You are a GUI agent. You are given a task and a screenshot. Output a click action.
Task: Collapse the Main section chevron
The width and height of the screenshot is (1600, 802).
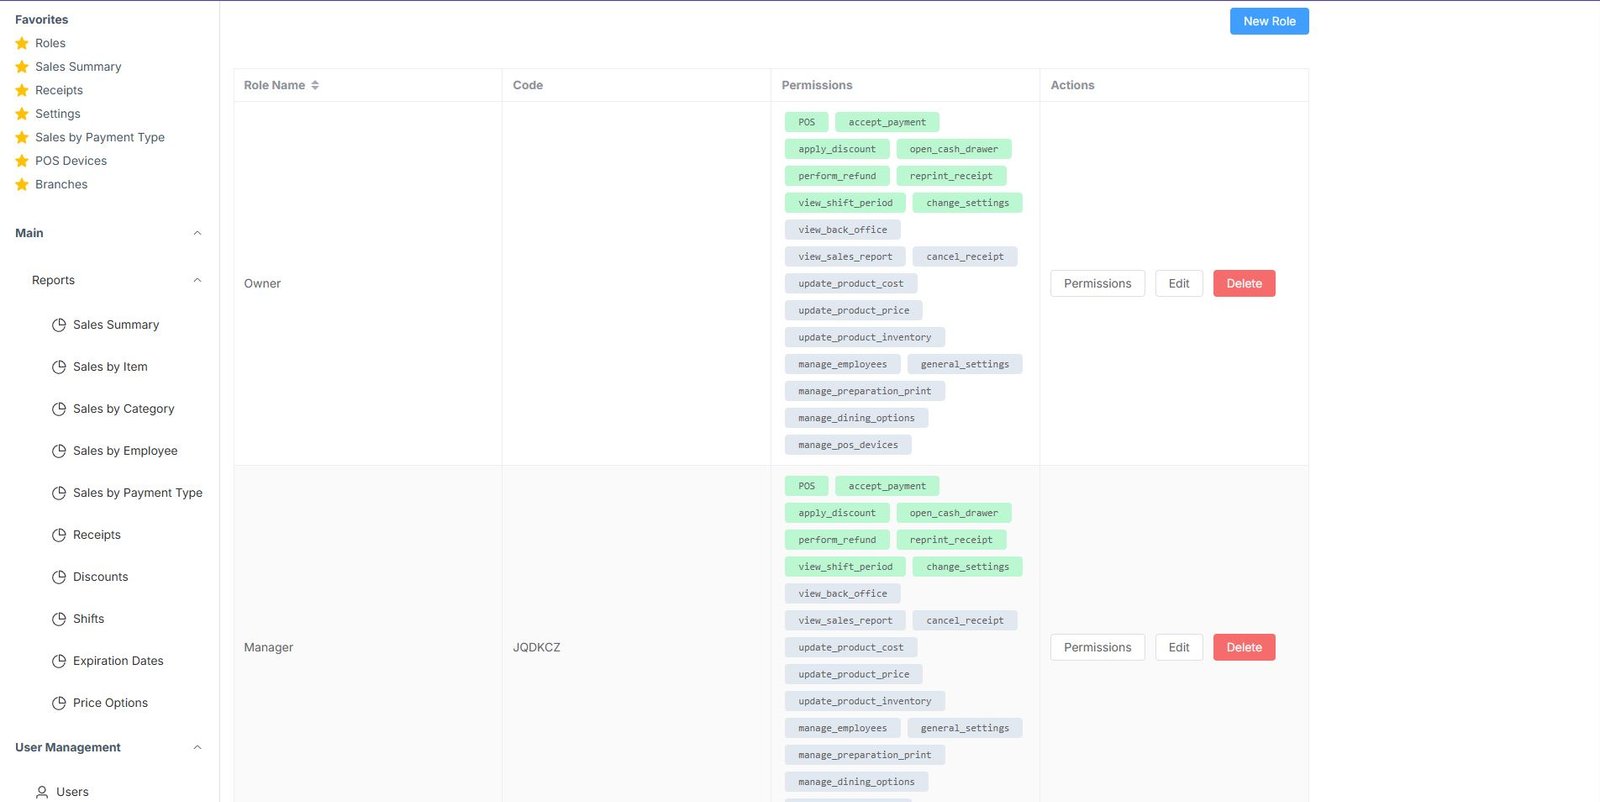197,233
